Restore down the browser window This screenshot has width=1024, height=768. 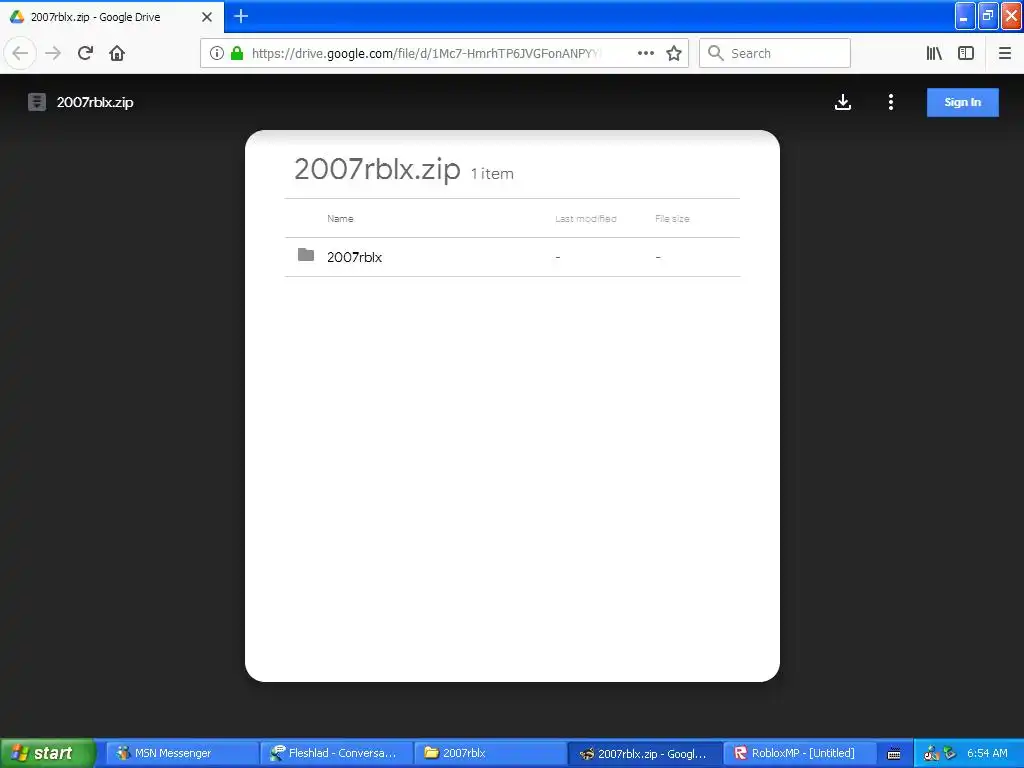[988, 16]
